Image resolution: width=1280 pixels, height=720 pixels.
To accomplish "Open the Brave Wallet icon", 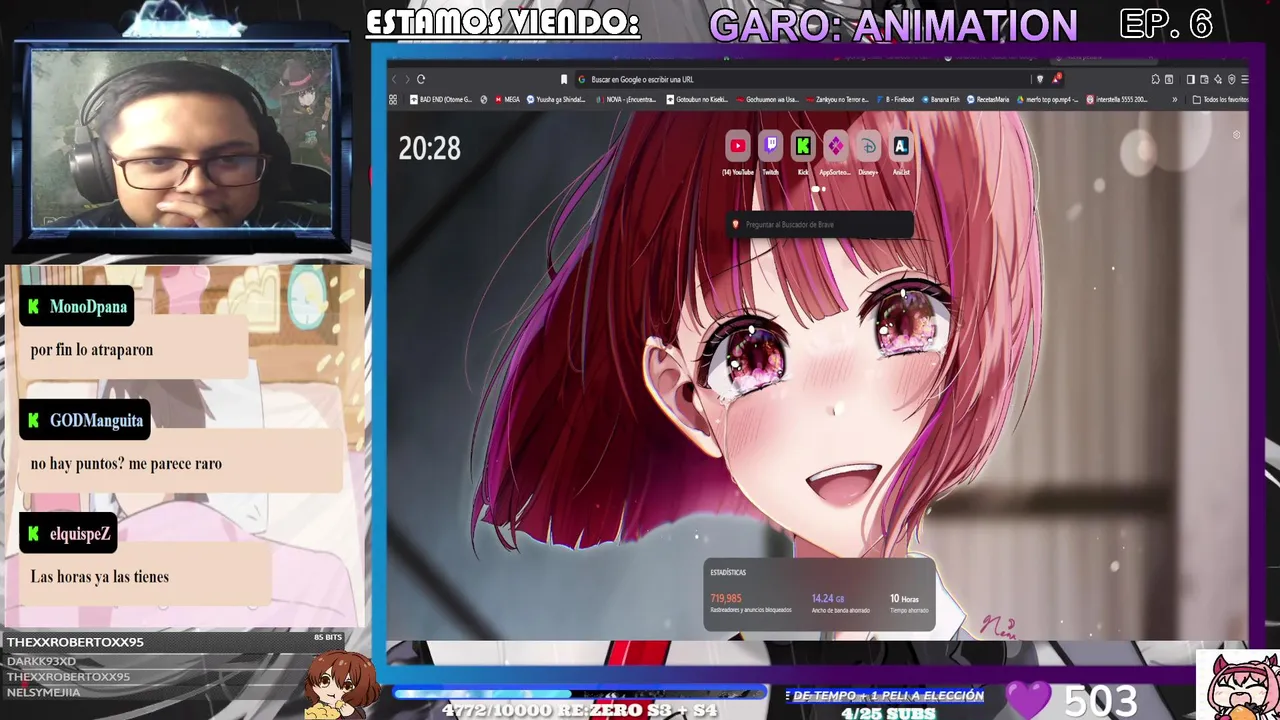I will click(1204, 79).
